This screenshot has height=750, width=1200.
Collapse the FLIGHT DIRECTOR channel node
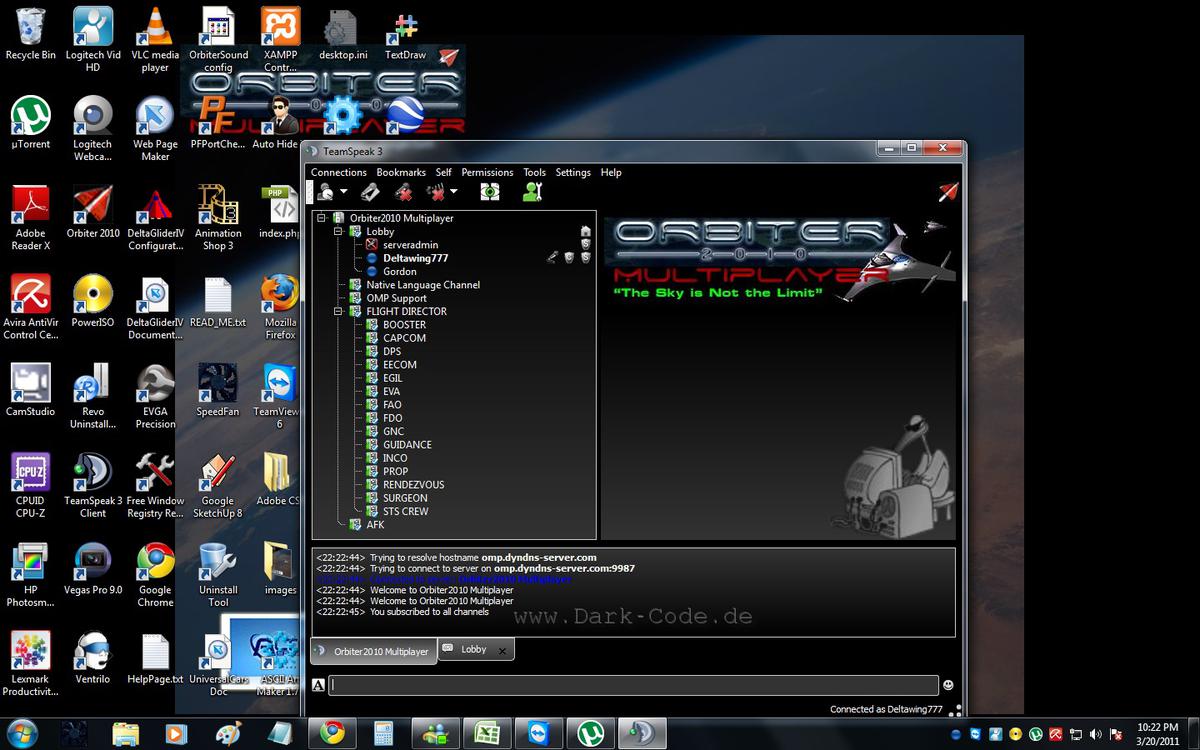(338, 311)
